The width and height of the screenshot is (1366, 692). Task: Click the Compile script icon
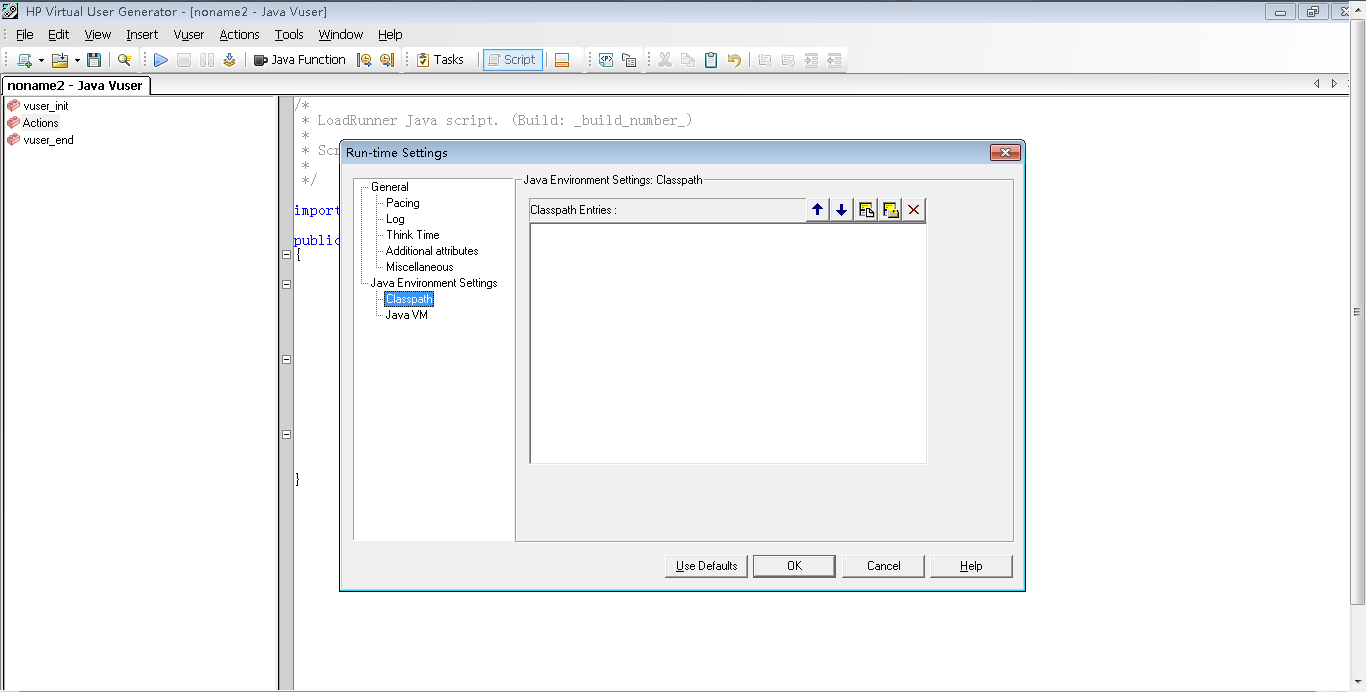(x=229, y=60)
